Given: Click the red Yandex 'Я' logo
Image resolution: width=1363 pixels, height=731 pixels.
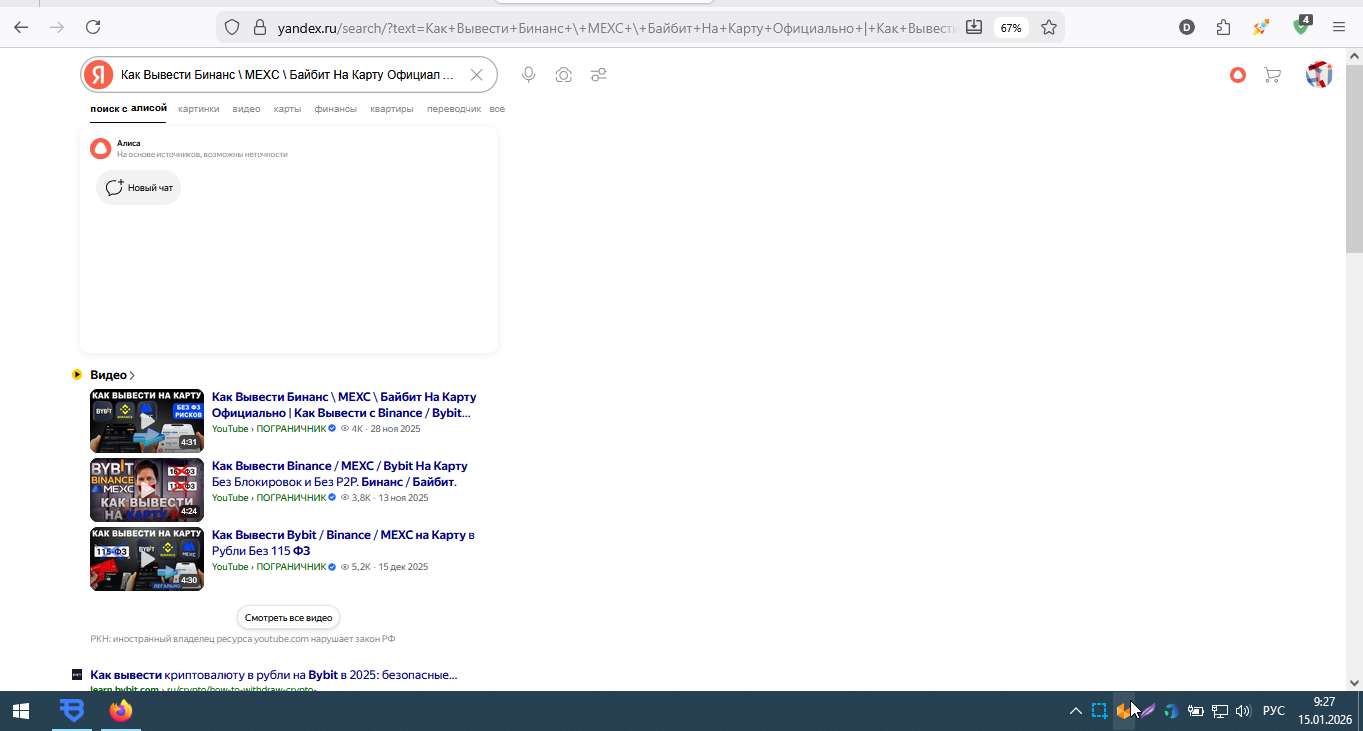Looking at the screenshot, I should (x=98, y=75).
